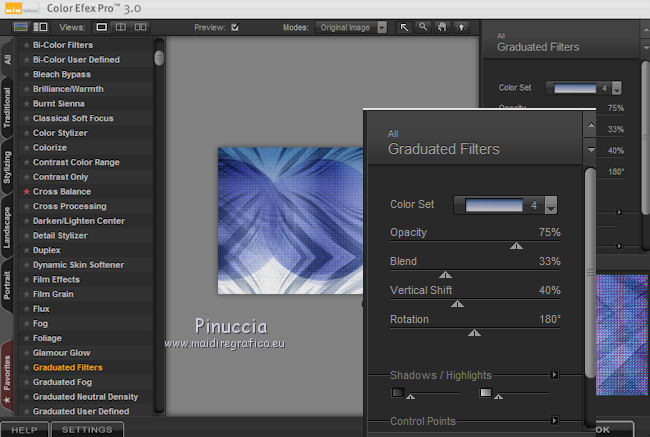Click favorite star beside Graduated Filters
Image resolution: width=650 pixels, height=437 pixels.
tap(27, 368)
